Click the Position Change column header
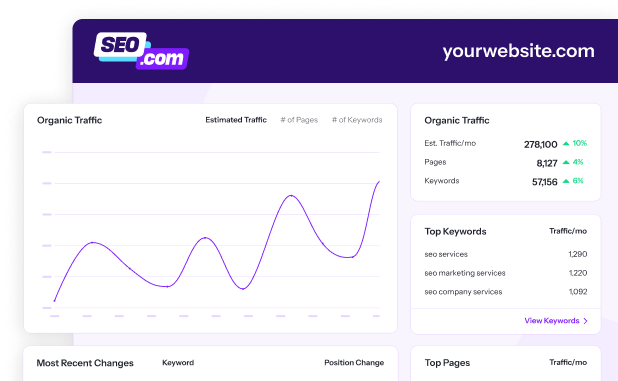618x381 pixels. click(354, 363)
